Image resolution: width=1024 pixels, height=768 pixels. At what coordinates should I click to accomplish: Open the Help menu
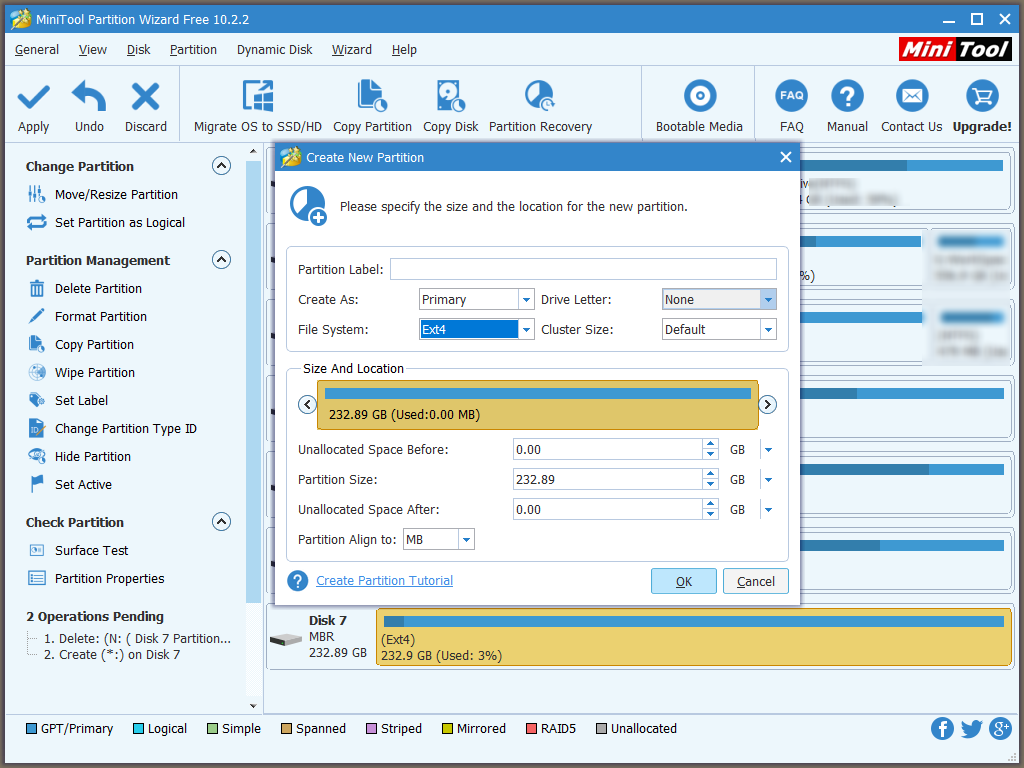pyautogui.click(x=404, y=50)
